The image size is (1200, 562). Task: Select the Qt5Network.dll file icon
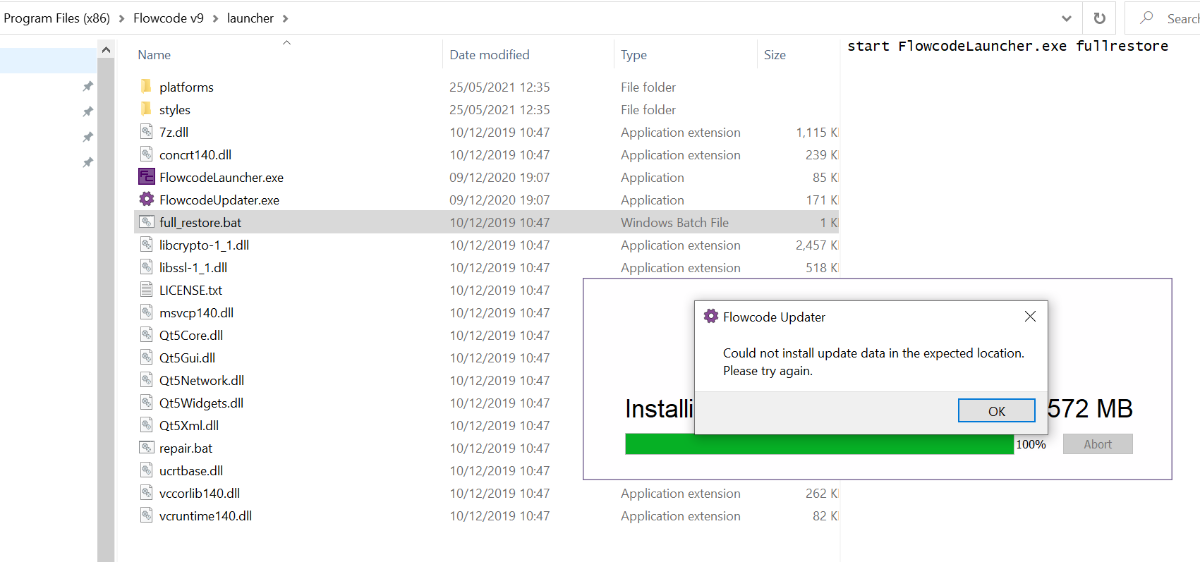(146, 381)
